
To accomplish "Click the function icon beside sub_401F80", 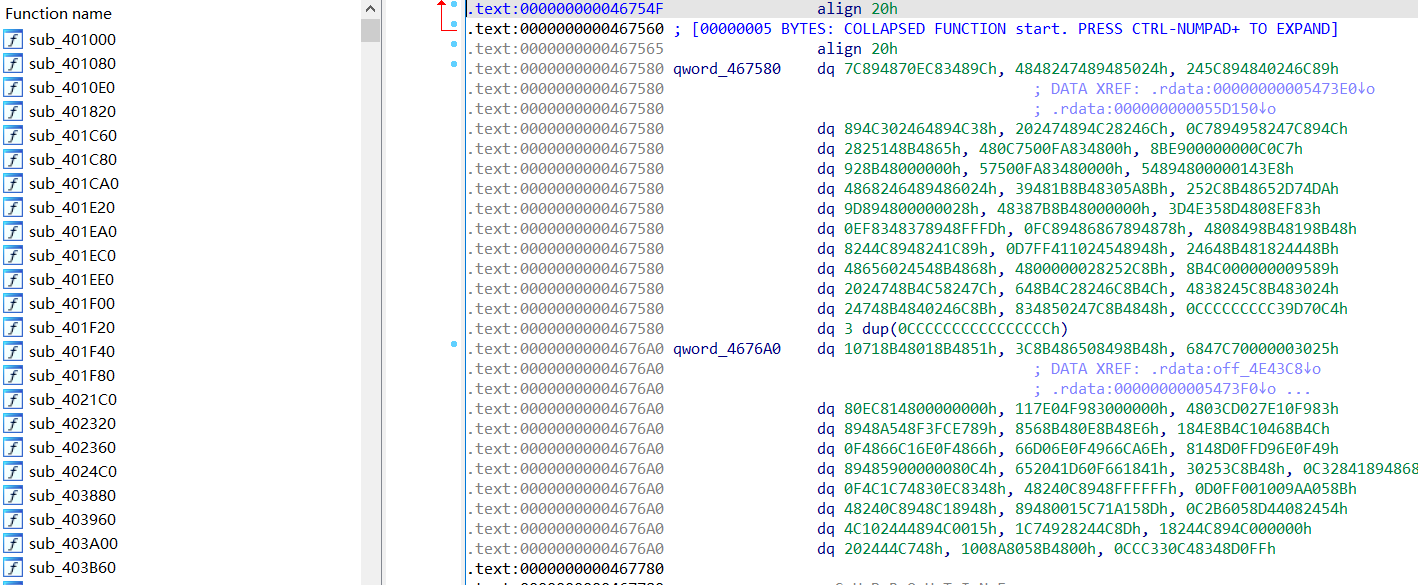I will 14,376.
